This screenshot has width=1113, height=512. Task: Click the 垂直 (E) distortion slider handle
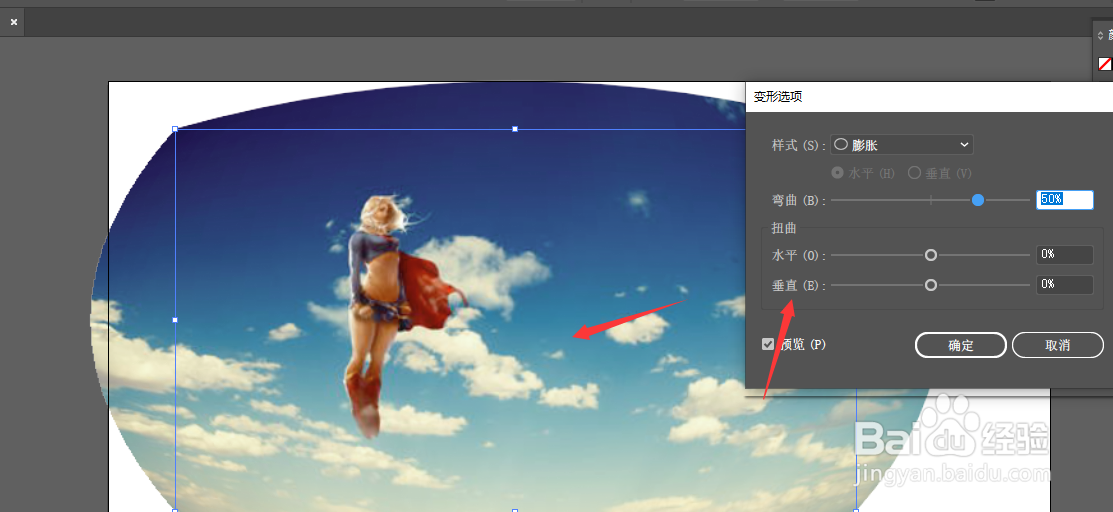pyautogui.click(x=931, y=285)
